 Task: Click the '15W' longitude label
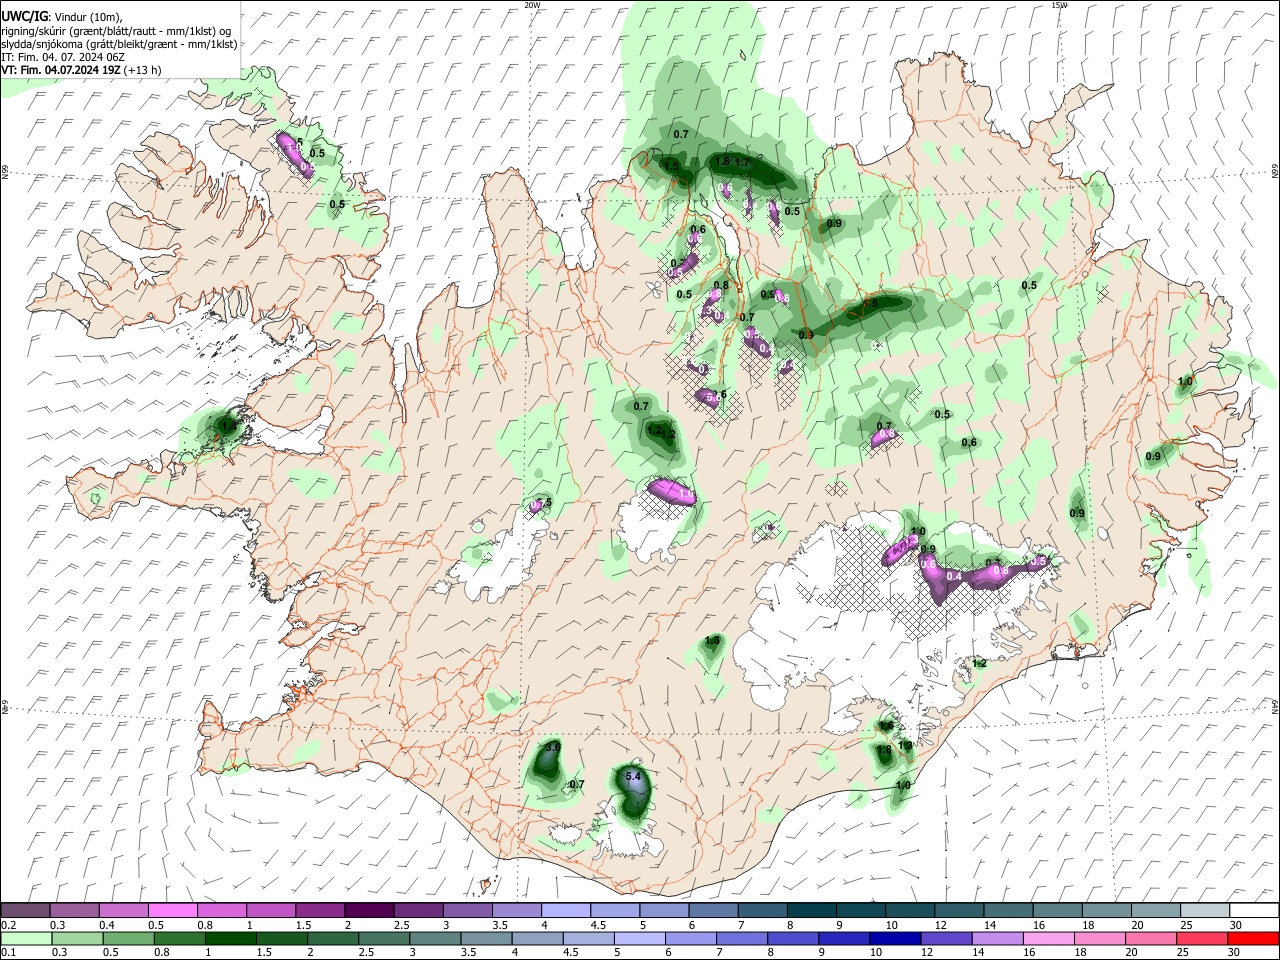(x=1059, y=5)
